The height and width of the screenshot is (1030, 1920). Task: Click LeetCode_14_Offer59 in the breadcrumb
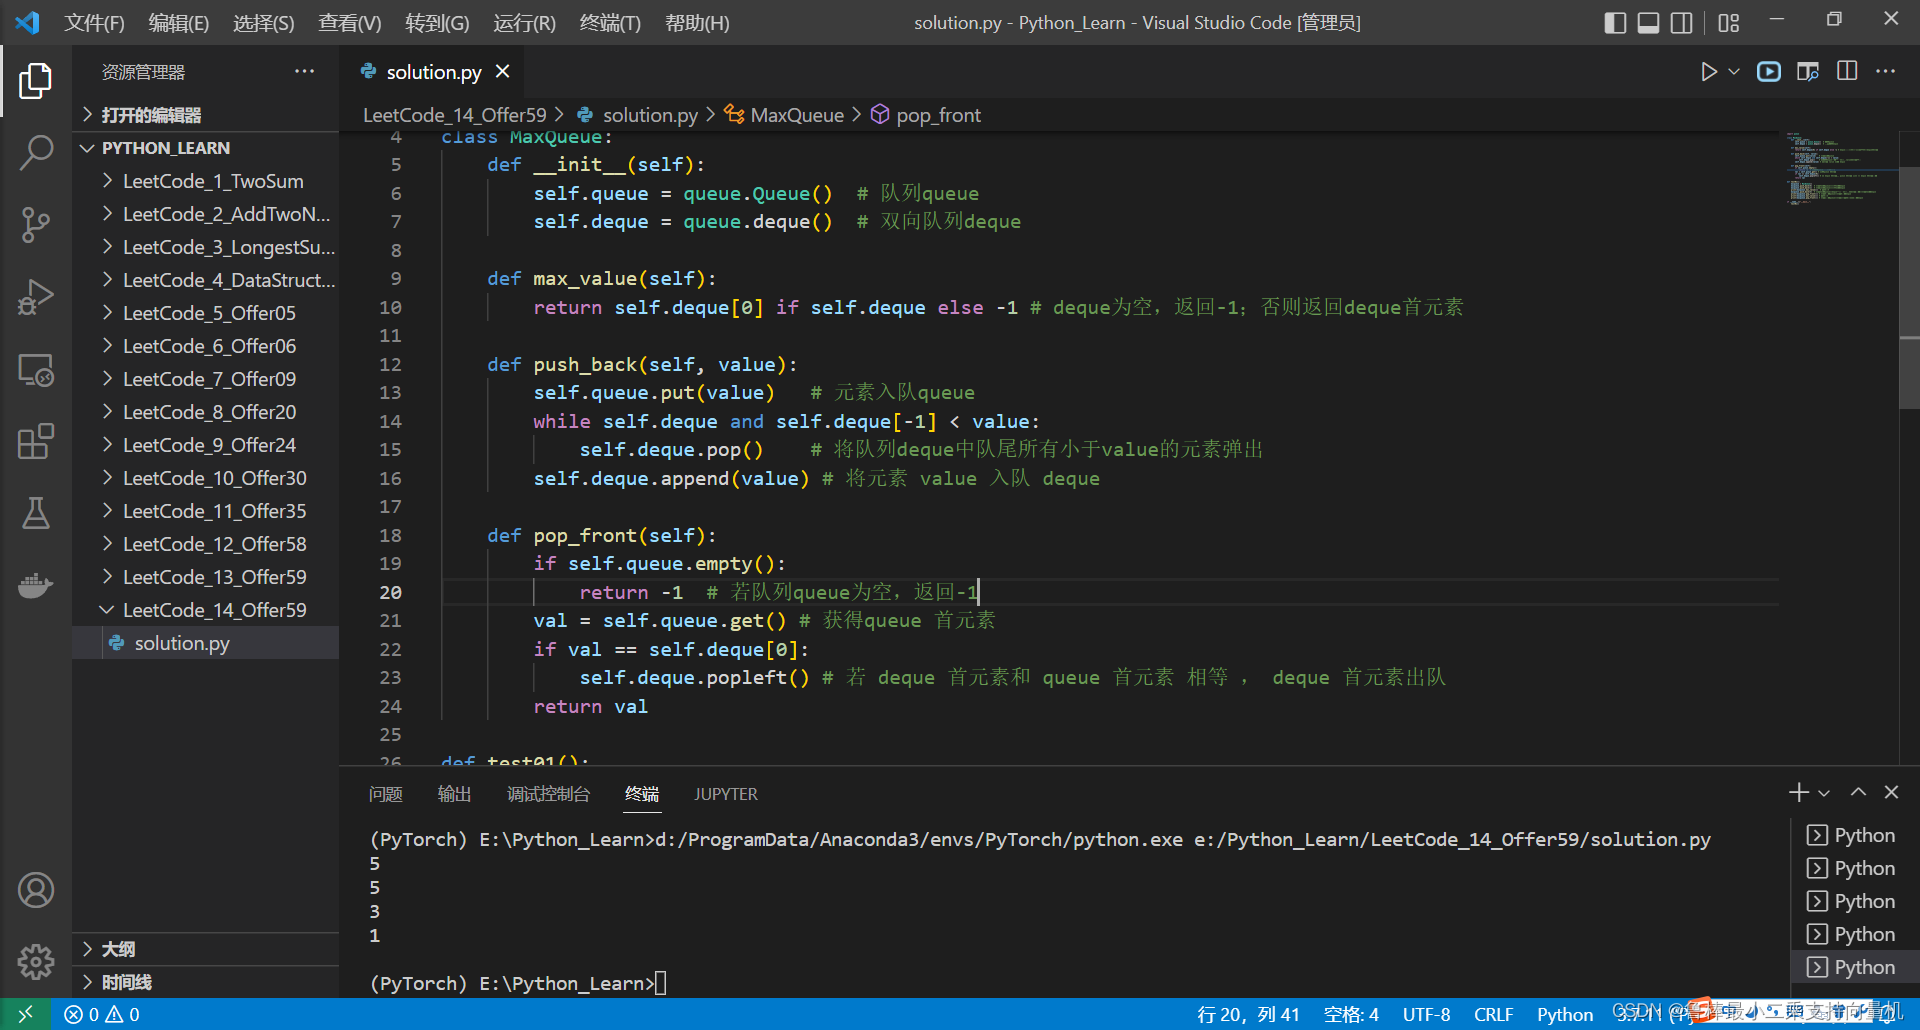point(455,115)
